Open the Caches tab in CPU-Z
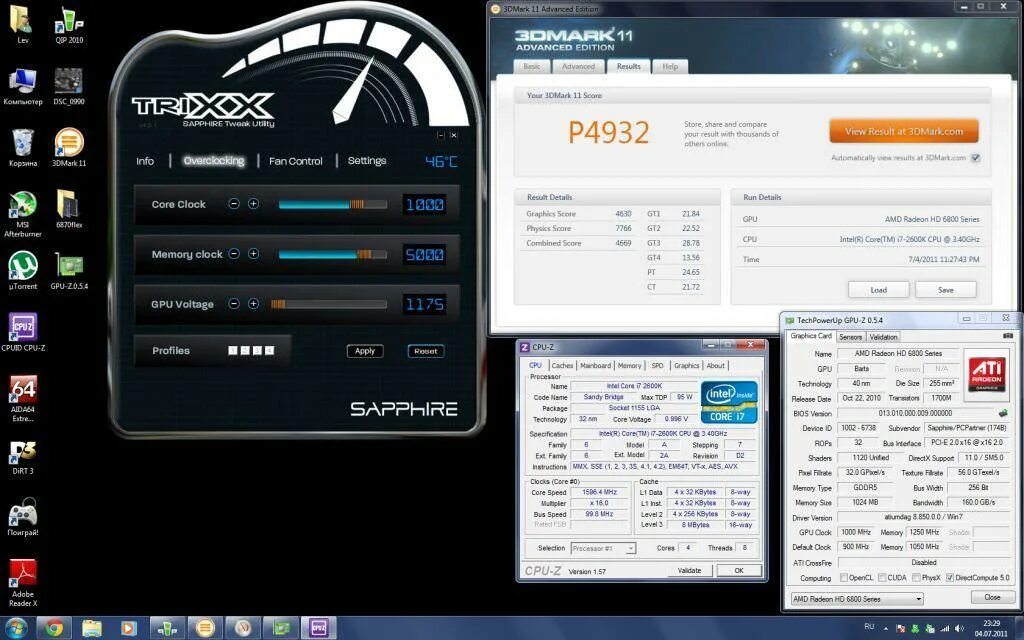The image size is (1024, 640). [562, 366]
